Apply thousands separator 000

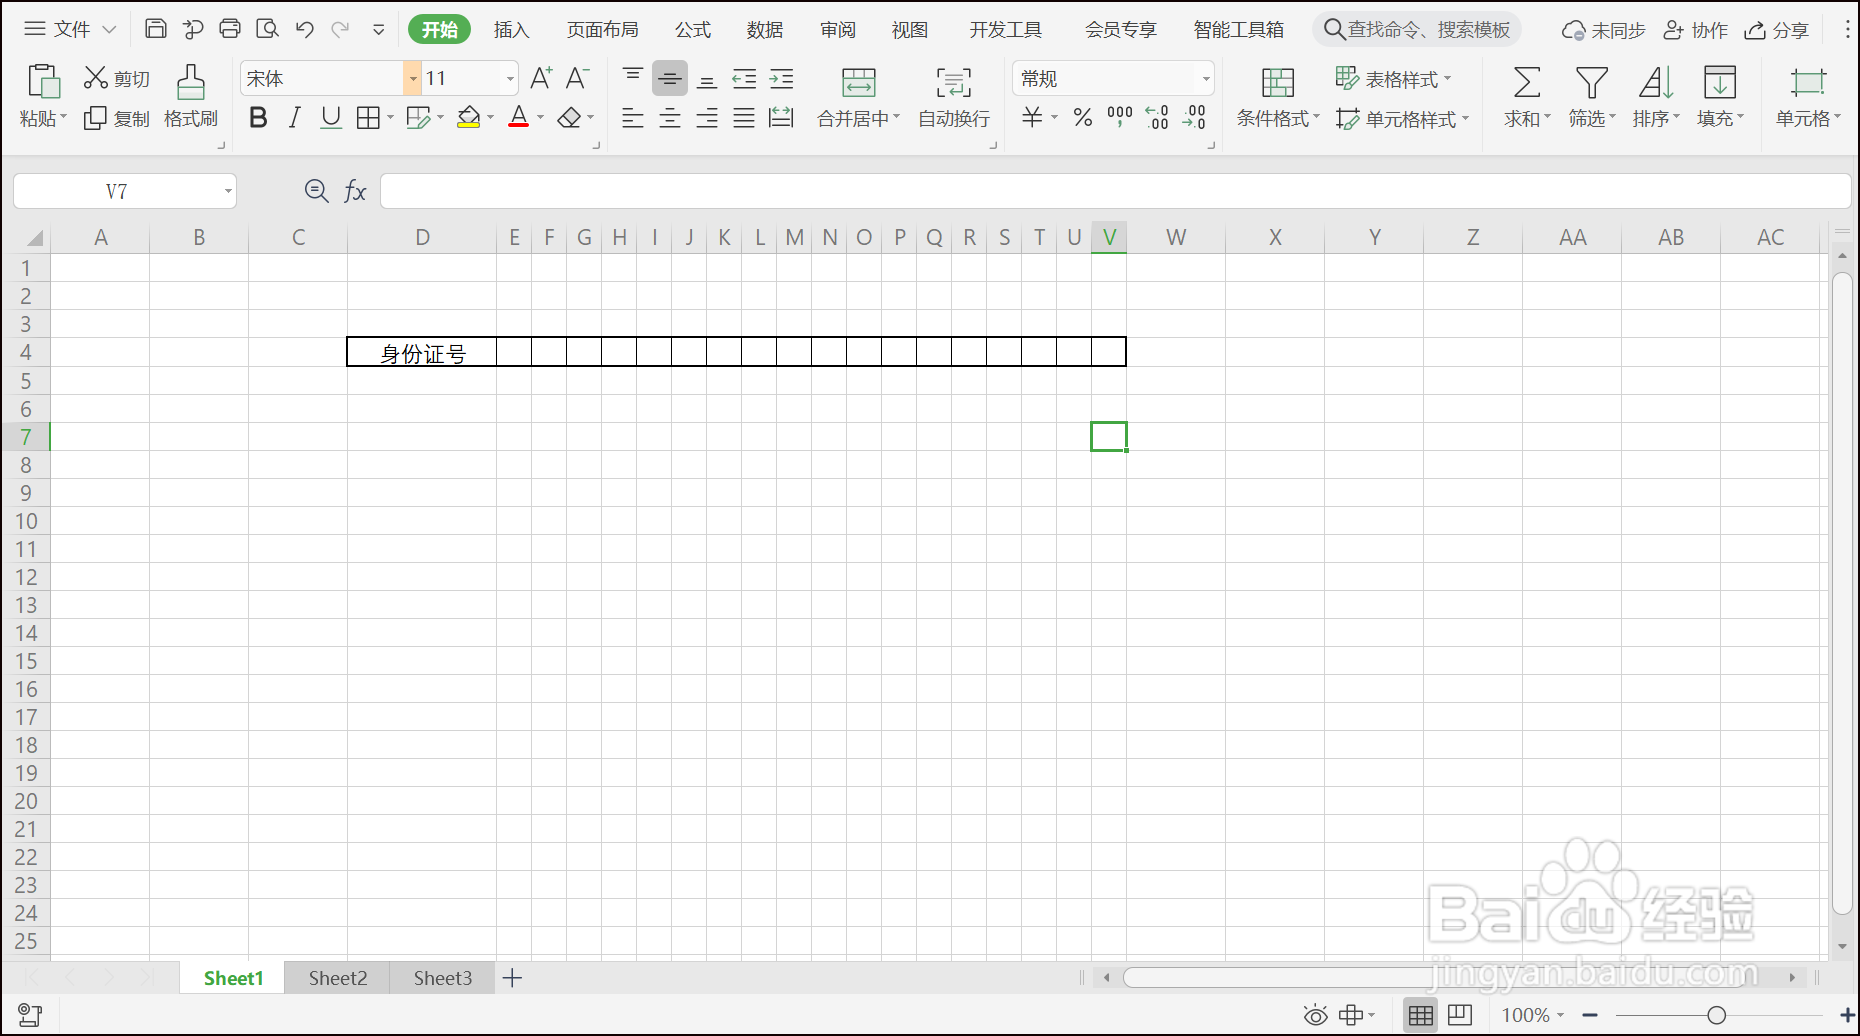tap(1120, 118)
